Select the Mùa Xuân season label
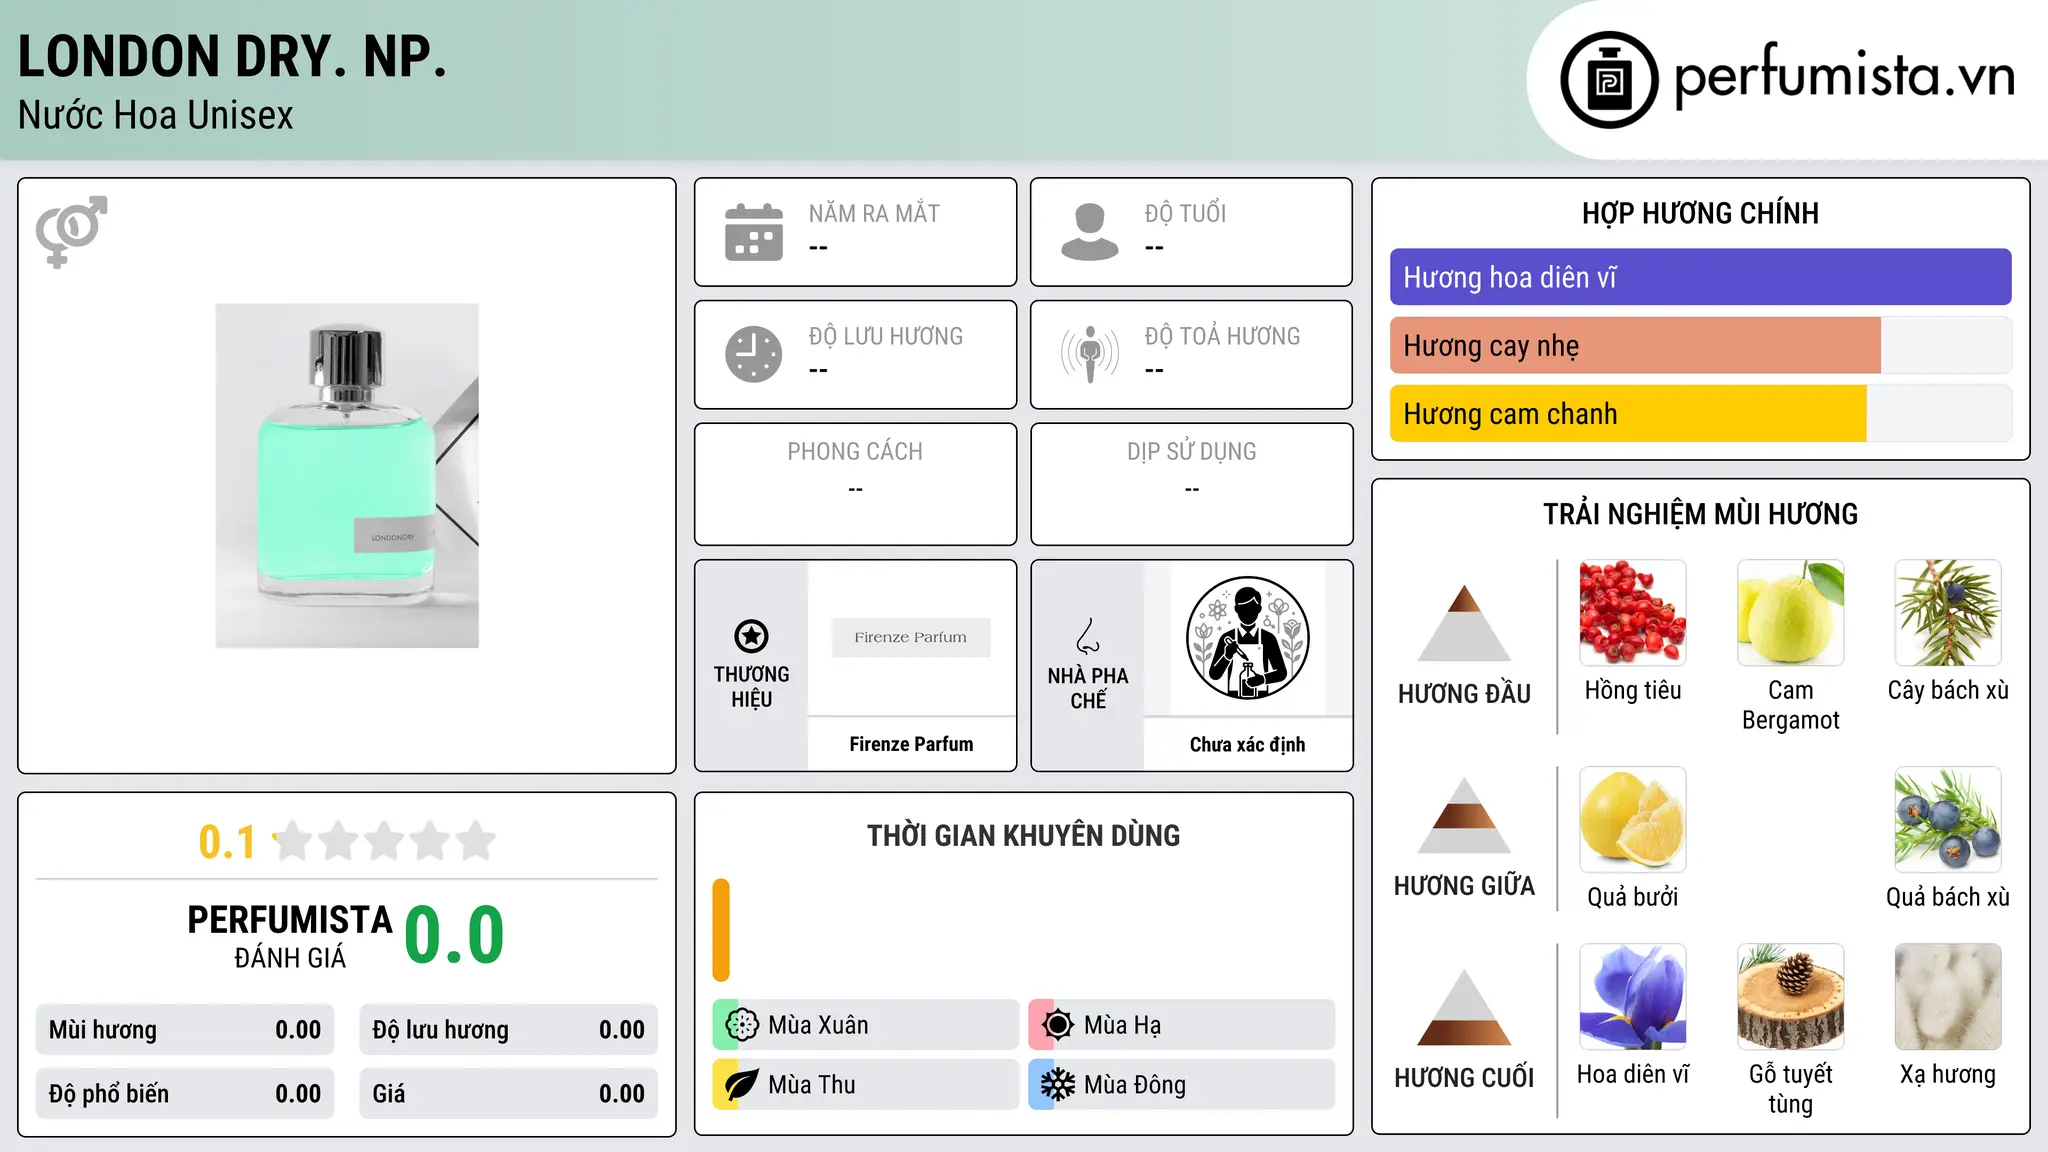Image resolution: width=2048 pixels, height=1152 pixels. (818, 1025)
